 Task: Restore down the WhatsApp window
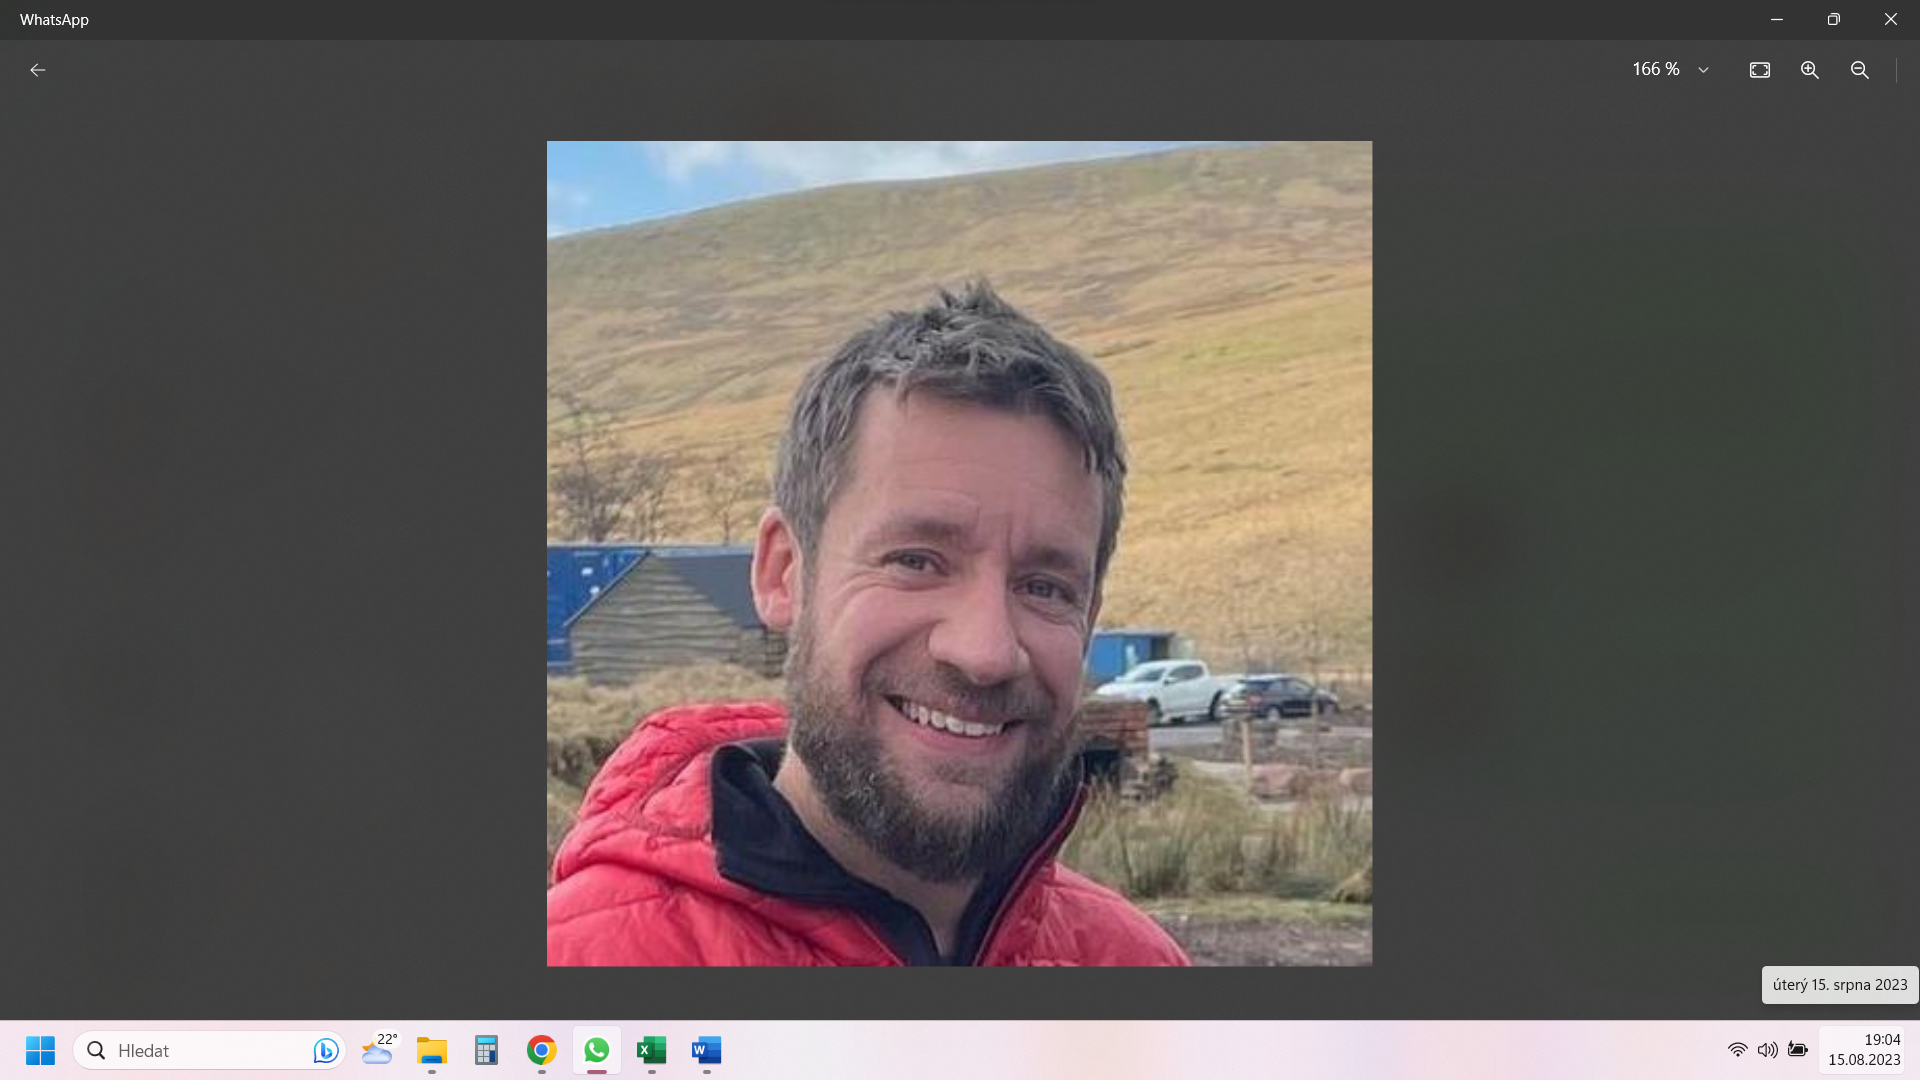1833,19
